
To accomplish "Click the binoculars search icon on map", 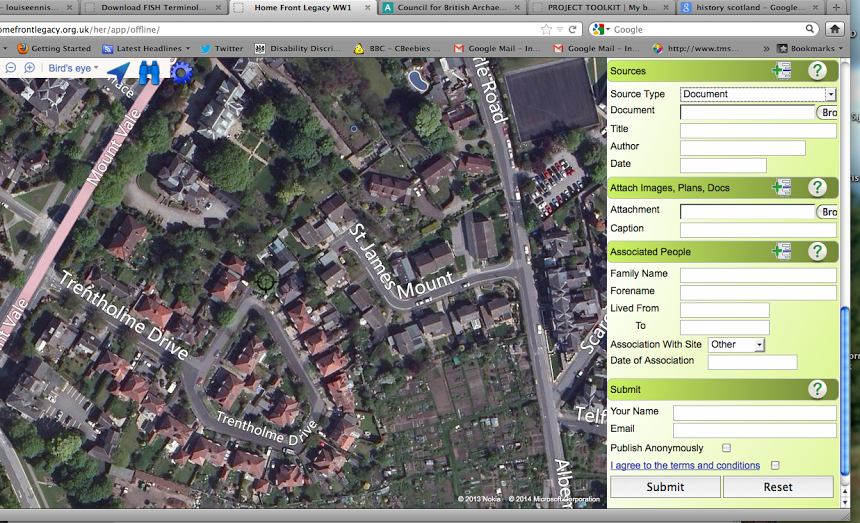I will point(149,72).
